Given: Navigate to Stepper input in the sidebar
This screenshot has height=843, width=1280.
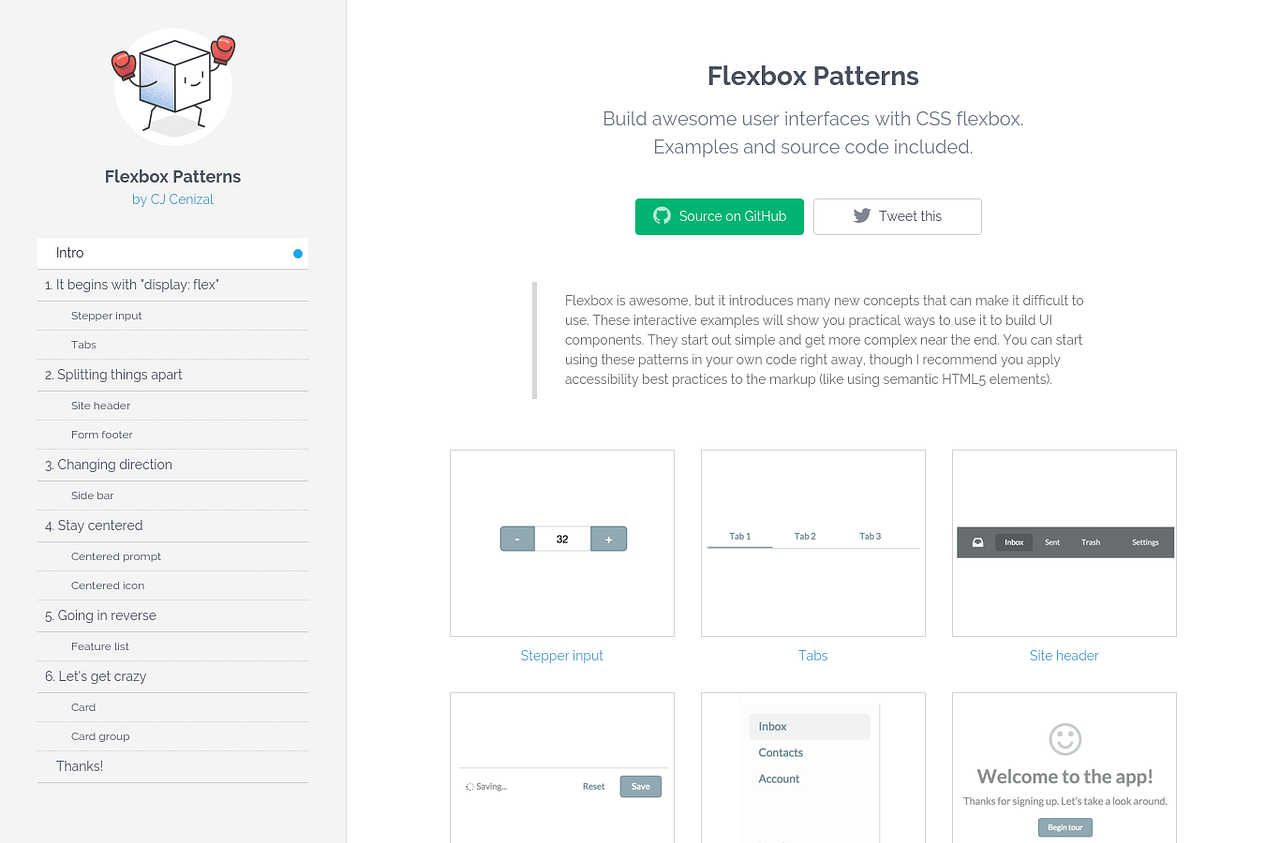Looking at the screenshot, I should tap(106, 315).
